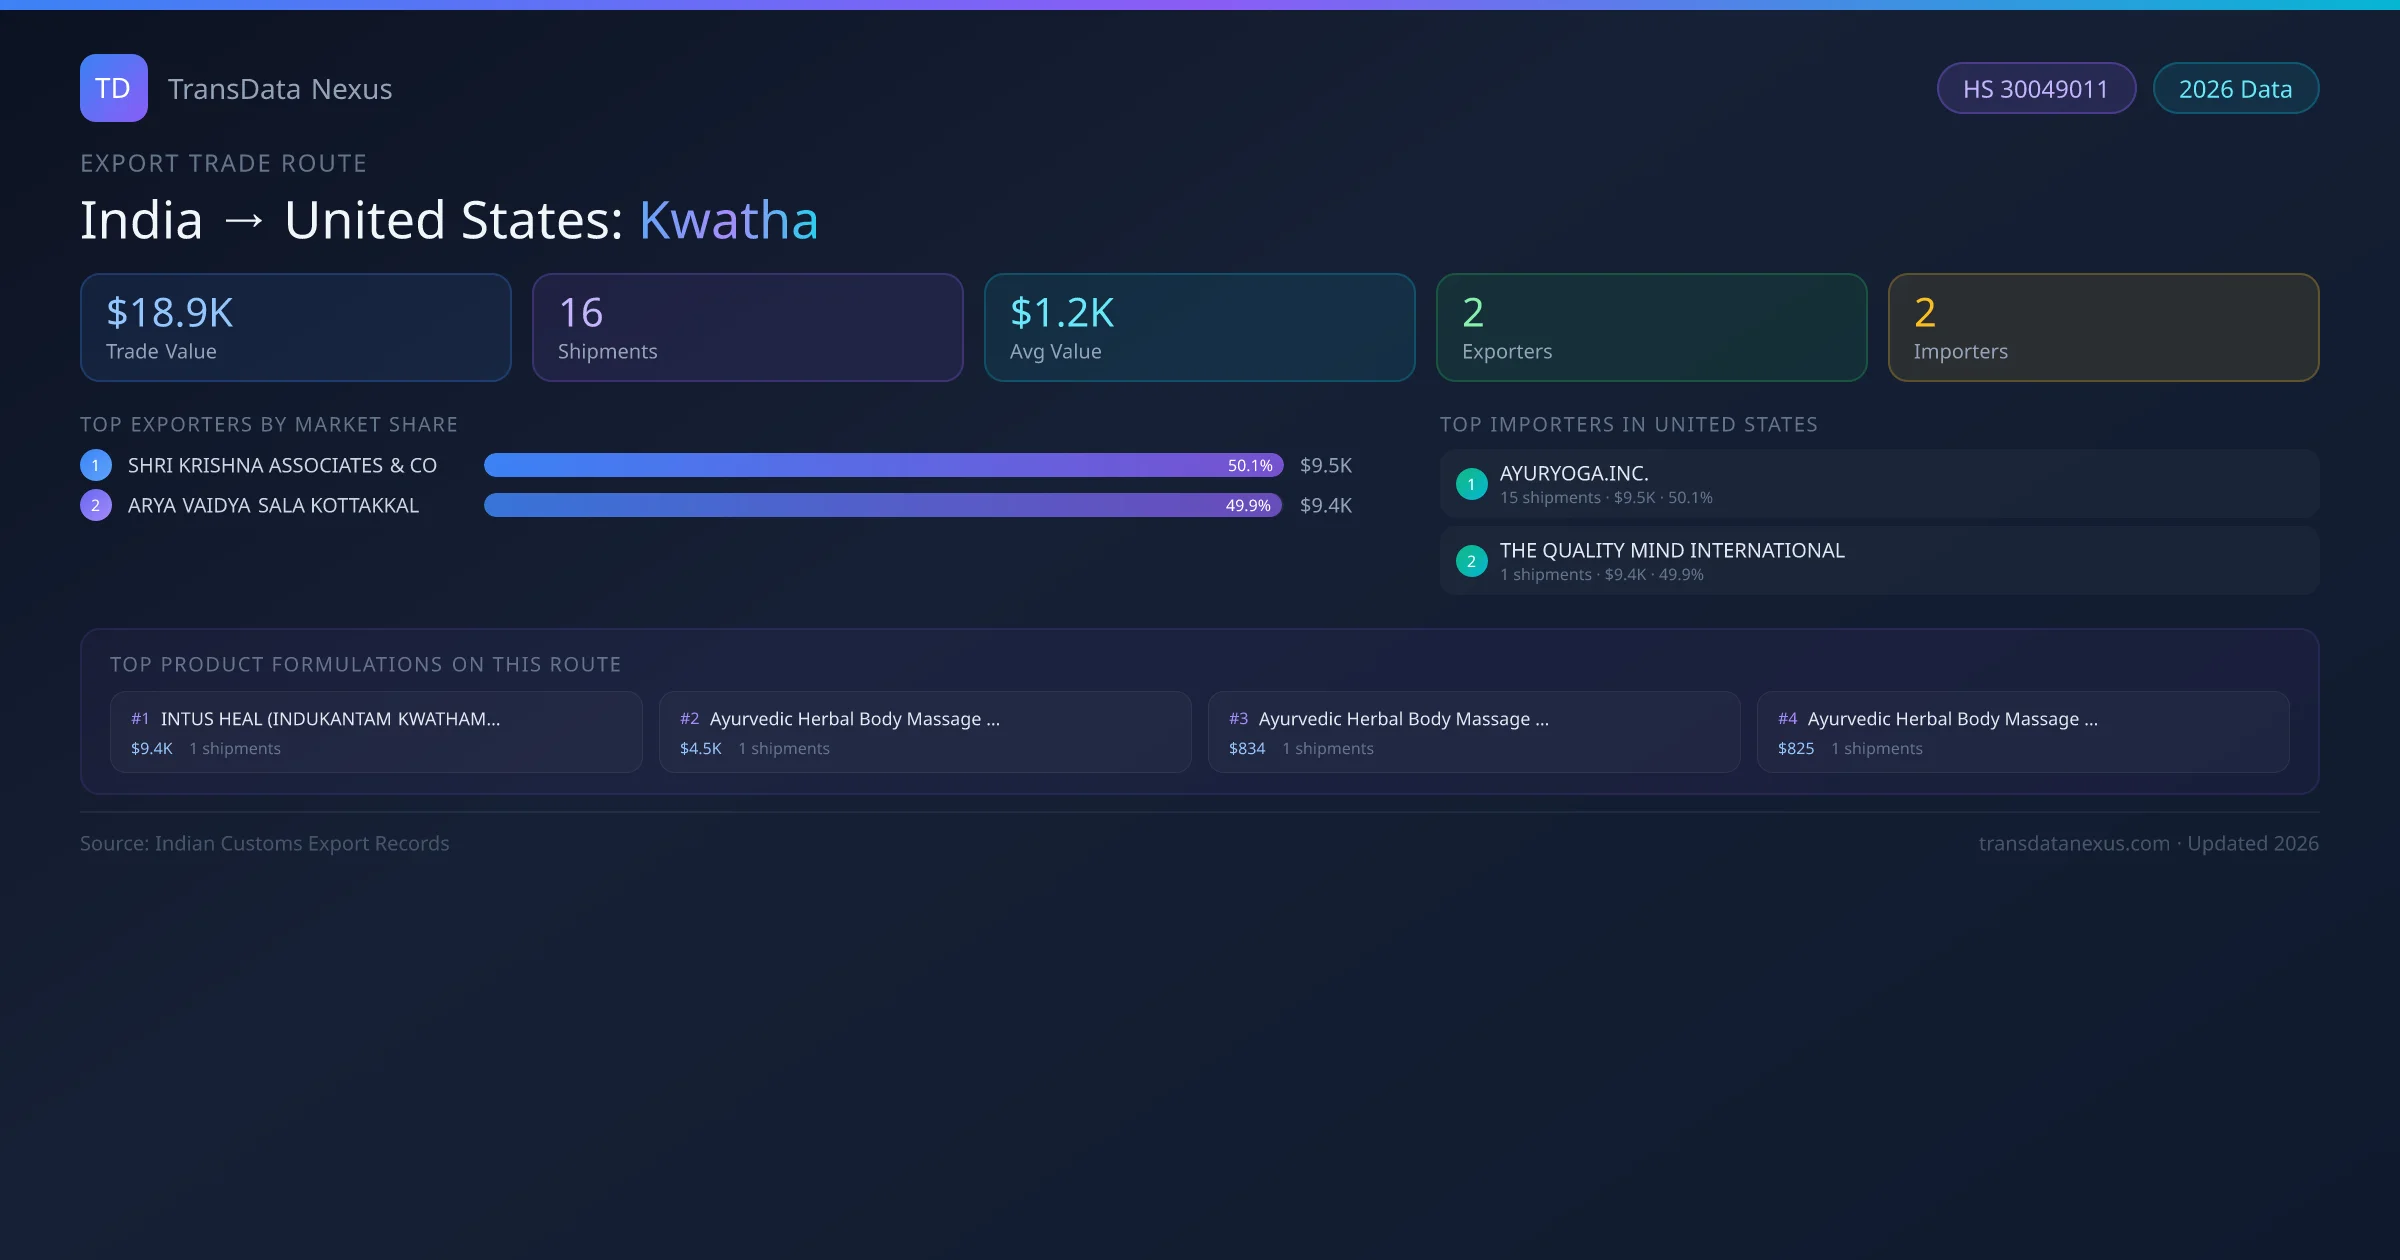2400x1260 pixels.
Task: Select the #1 INTUS HEAL product card
Action: click(x=375, y=732)
